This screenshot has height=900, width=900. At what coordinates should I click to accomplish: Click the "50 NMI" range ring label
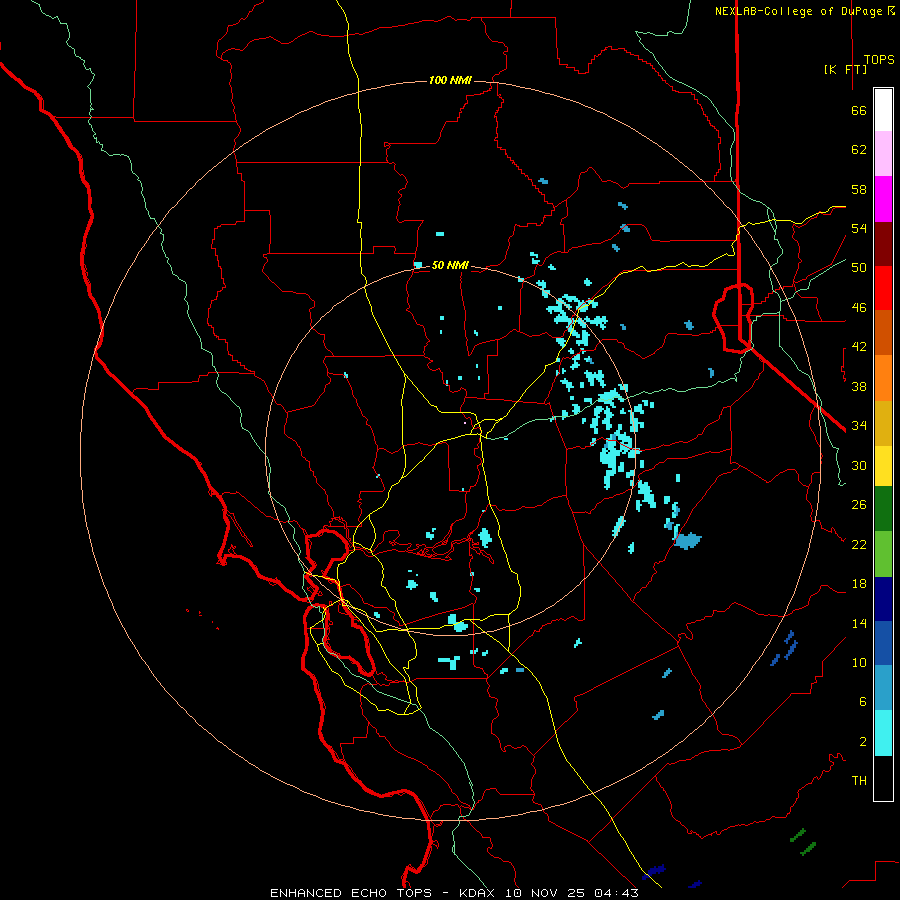[x=450, y=265]
